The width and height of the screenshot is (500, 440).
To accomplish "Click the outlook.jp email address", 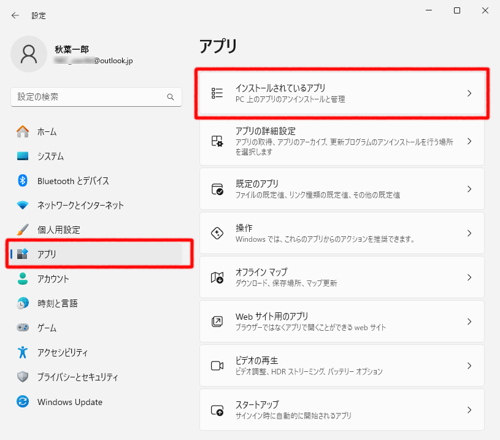I will [94, 61].
